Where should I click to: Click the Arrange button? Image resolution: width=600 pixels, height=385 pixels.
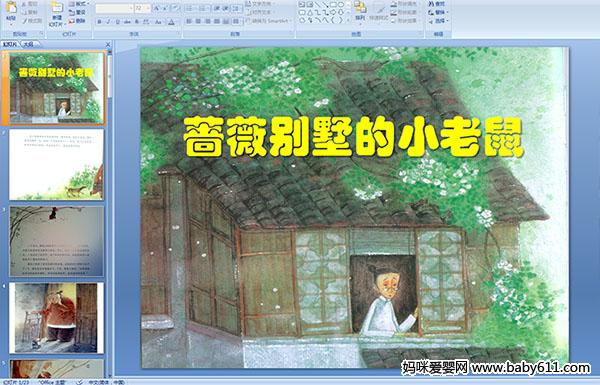[360, 13]
